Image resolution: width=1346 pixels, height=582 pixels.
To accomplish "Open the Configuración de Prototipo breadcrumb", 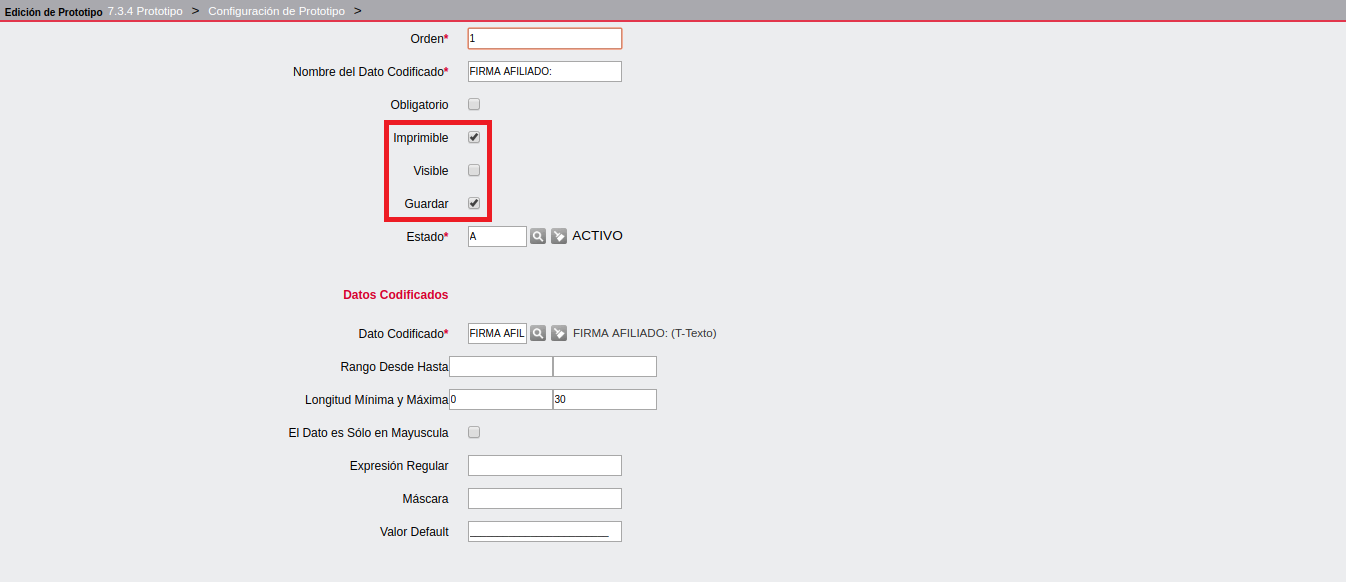I will tap(276, 11).
